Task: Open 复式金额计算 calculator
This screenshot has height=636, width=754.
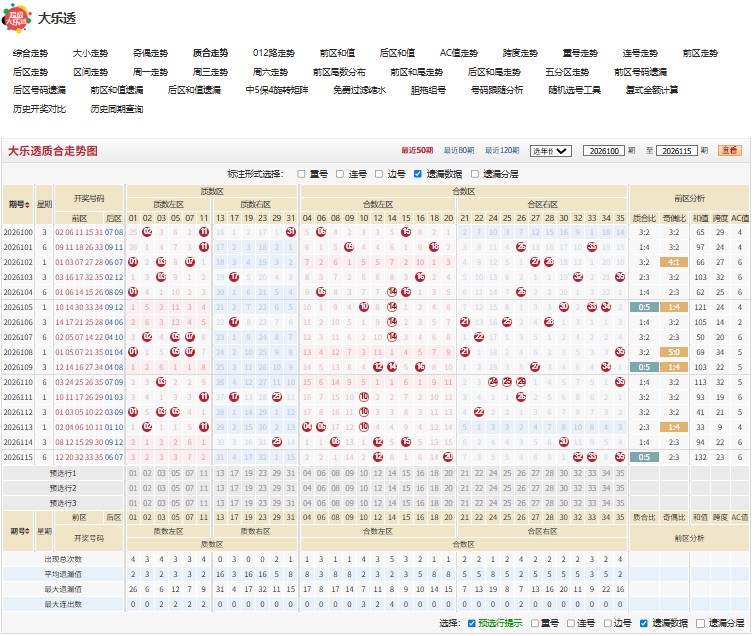Action: 652,90
